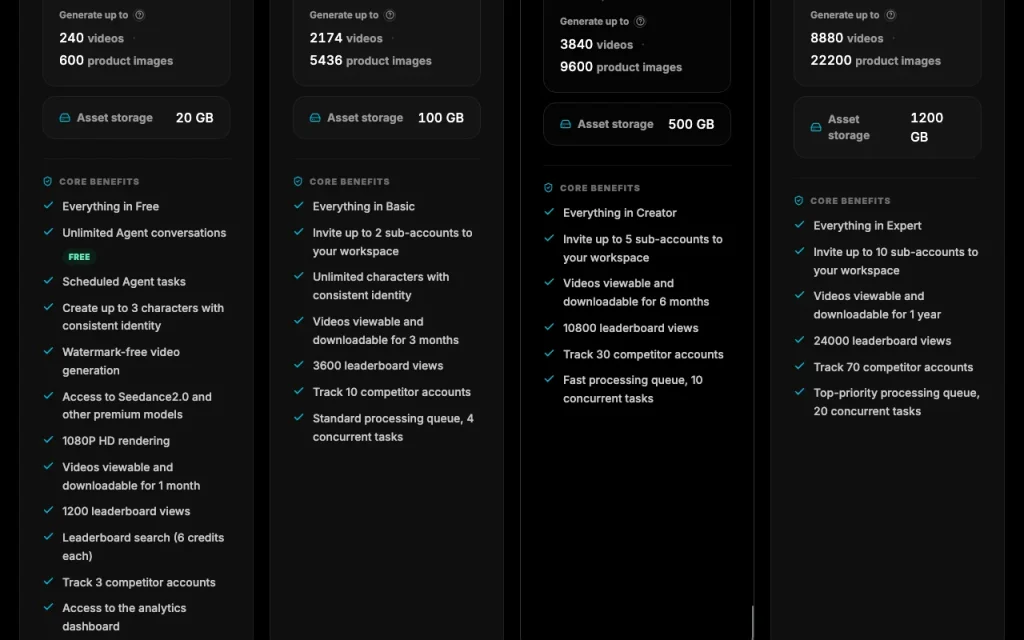Screen dimensions: 1024x640
Task: Click 'Unlimited Agent conversations' benefit
Action: [x=144, y=233]
